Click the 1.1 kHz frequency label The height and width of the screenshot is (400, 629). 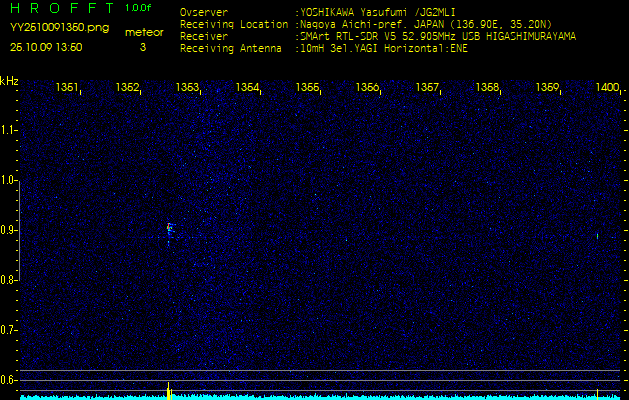click(x=8, y=130)
